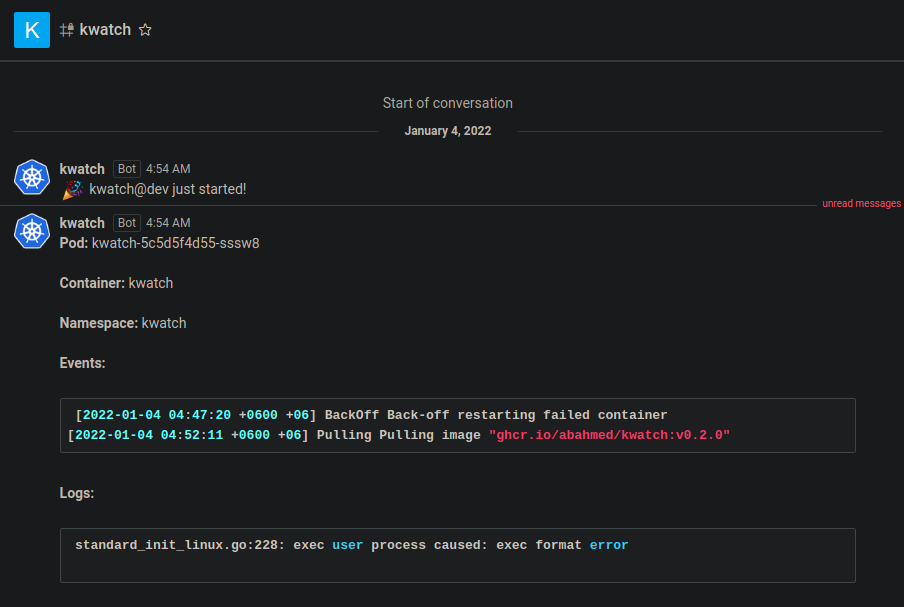Click the channel hash icon beside kwatch title
Image resolution: width=904 pixels, height=607 pixels.
point(67,30)
